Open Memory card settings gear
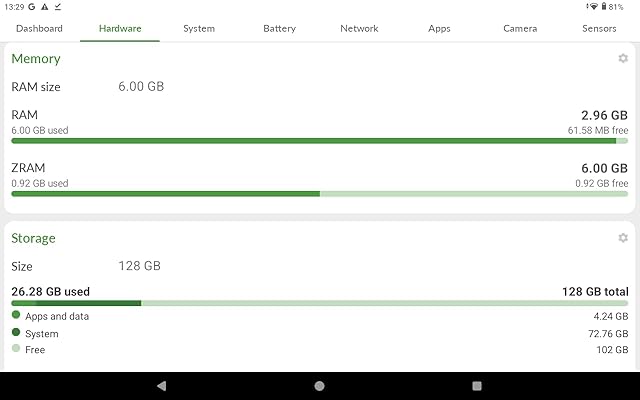This screenshot has width=640, height=400. pos(623,58)
